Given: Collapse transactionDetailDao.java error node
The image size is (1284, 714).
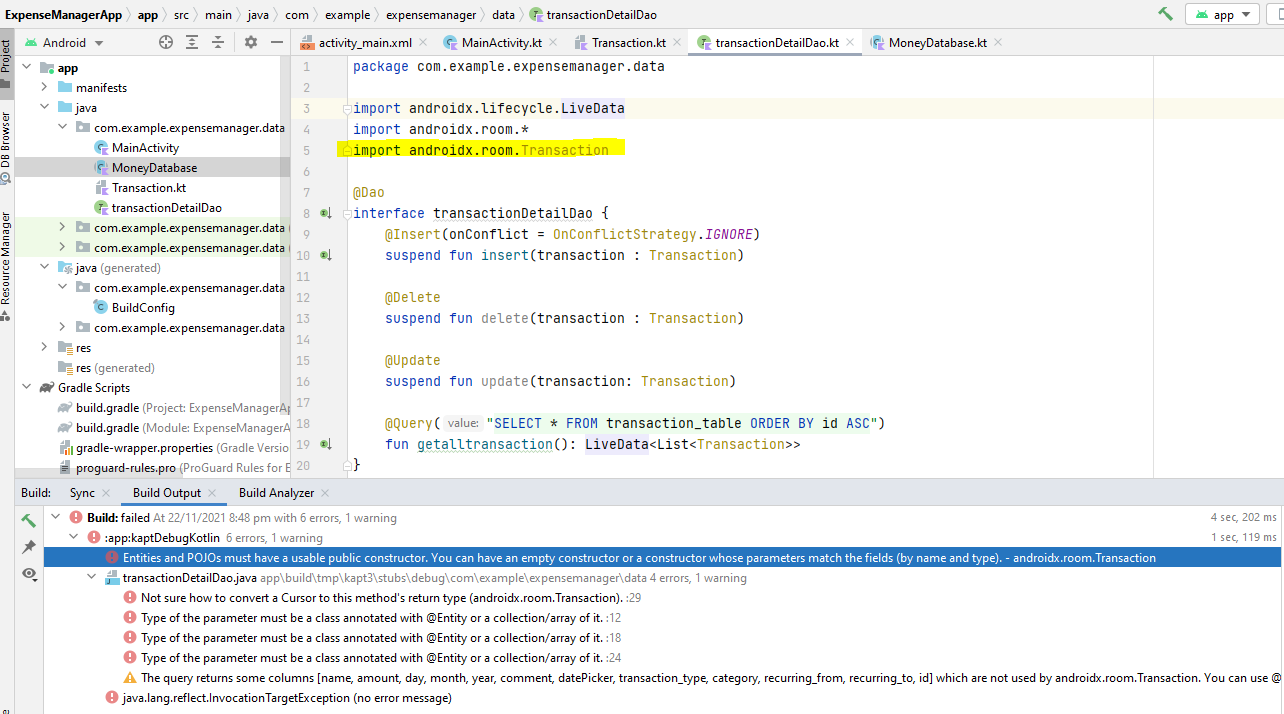Looking at the screenshot, I should [x=92, y=578].
